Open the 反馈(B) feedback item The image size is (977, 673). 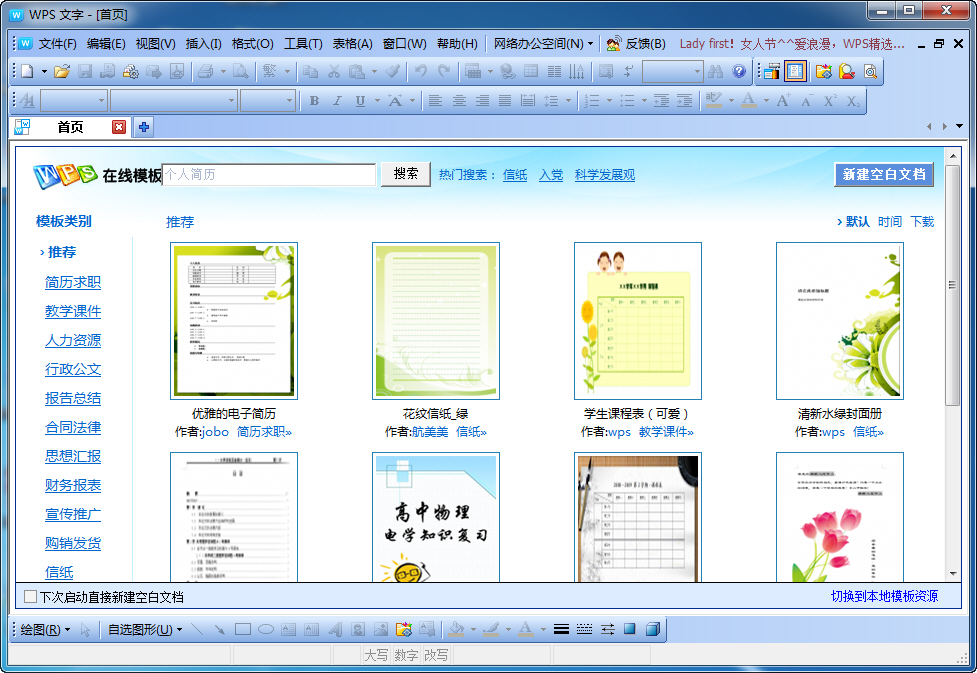[636, 44]
